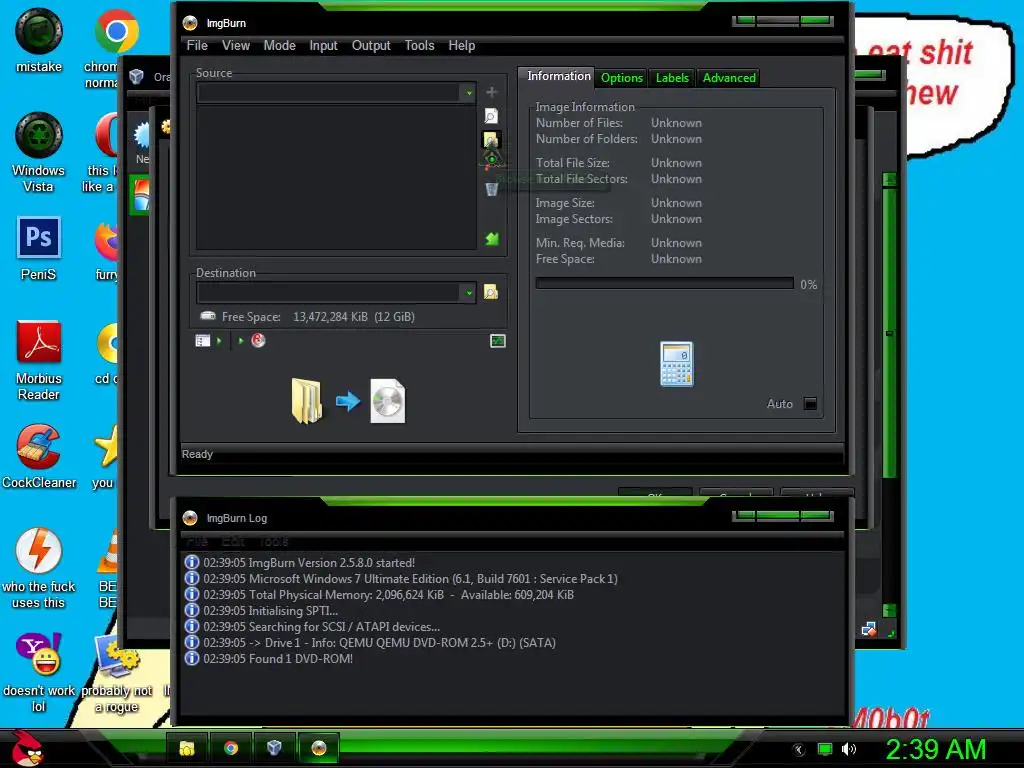Open the Yahoo smiley 'doesn't work lol' icon
The height and width of the screenshot is (768, 1024).
click(x=39, y=654)
